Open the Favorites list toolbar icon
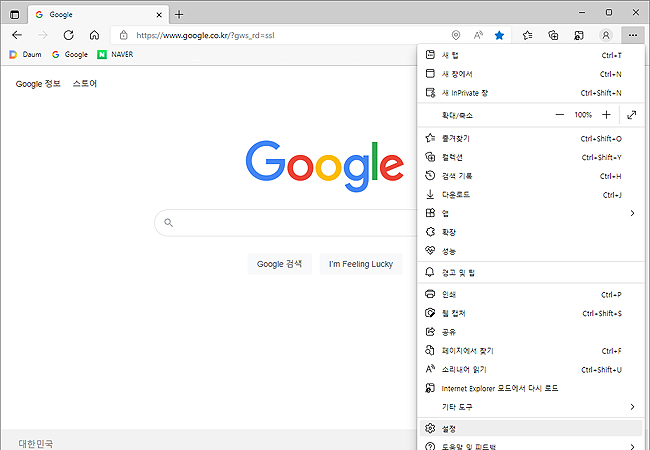The width and height of the screenshot is (650, 450). click(527, 35)
